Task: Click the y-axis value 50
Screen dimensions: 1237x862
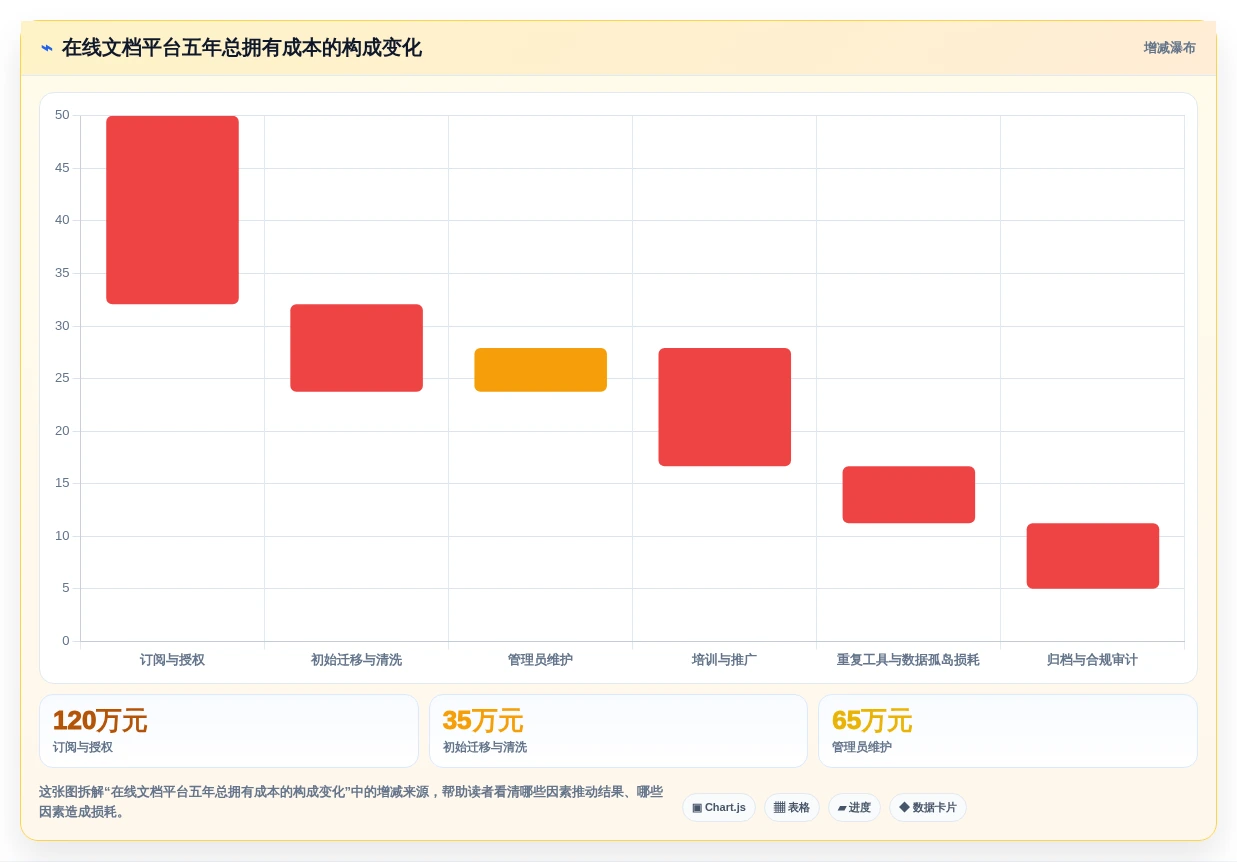Action: [62, 115]
